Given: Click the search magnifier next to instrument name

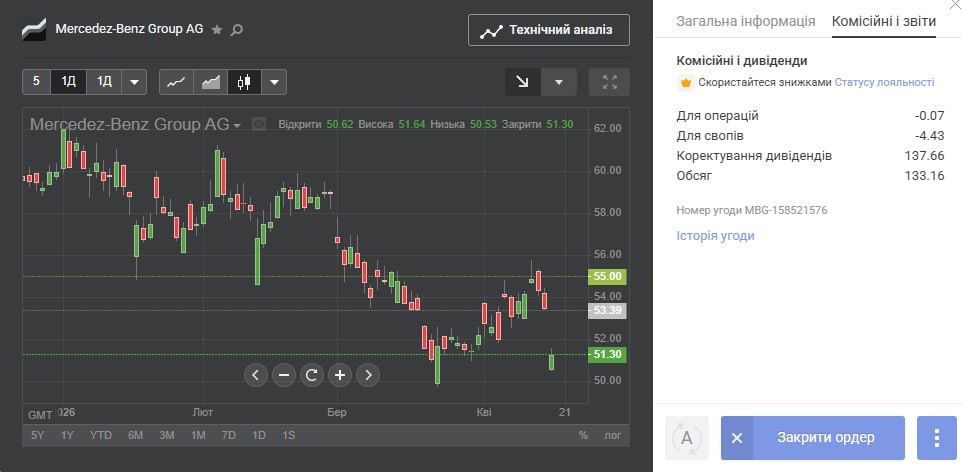Looking at the screenshot, I should click(x=237, y=30).
